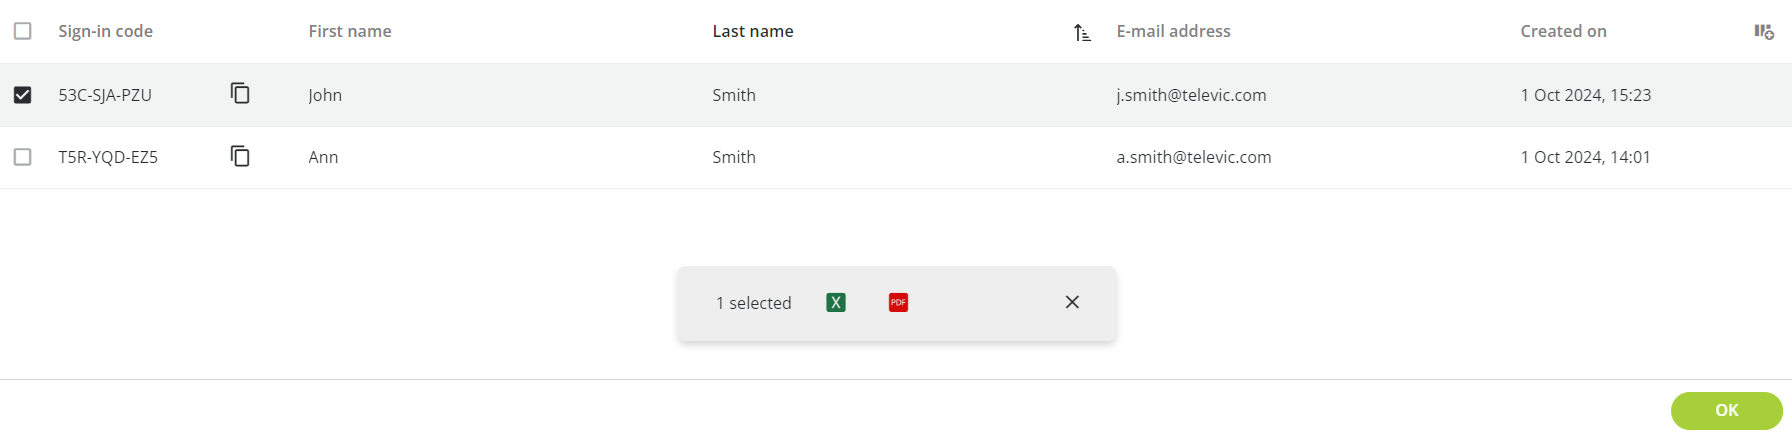
Task: Select Ann's first name cell
Action: coord(323,157)
